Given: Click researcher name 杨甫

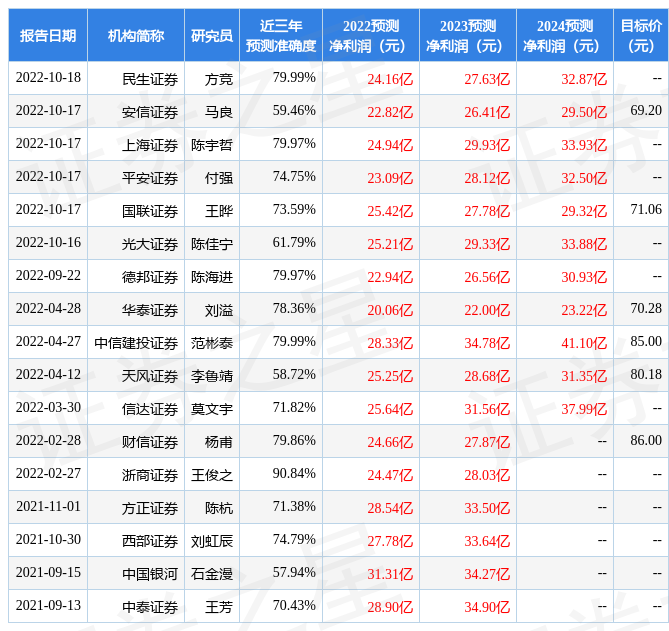Looking at the screenshot, I should (219, 442).
